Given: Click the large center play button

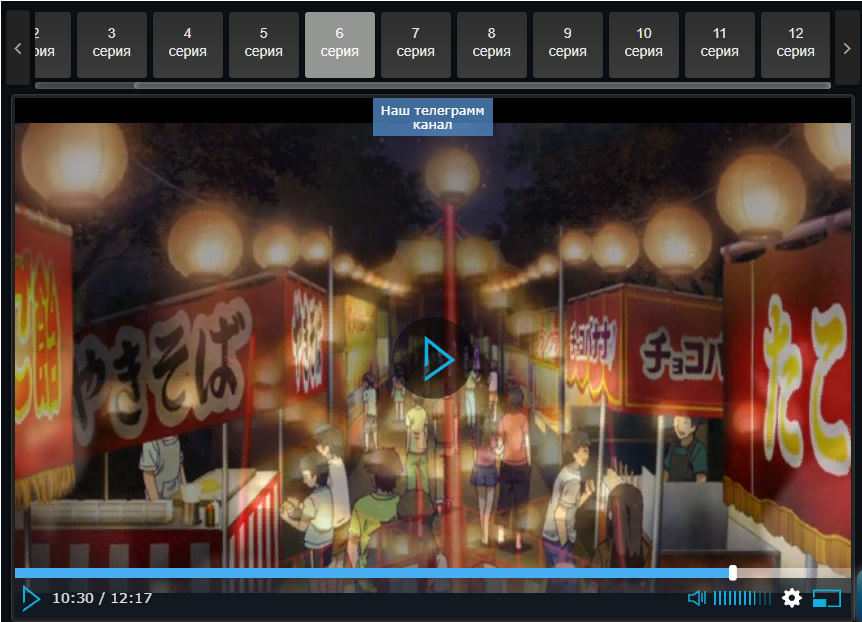Looking at the screenshot, I should [x=432, y=358].
